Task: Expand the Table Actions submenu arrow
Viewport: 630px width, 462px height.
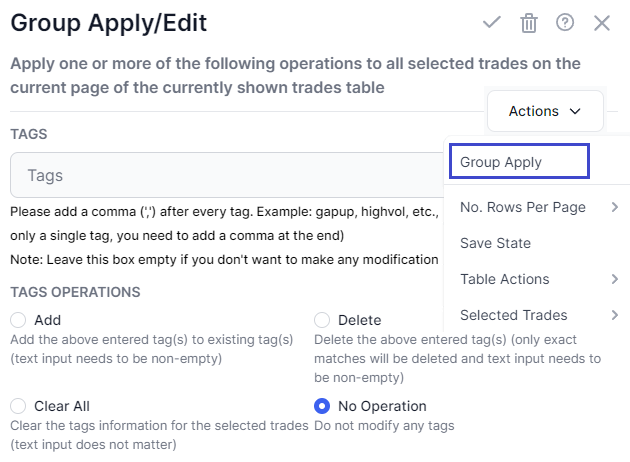Action: pyautogui.click(x=615, y=279)
